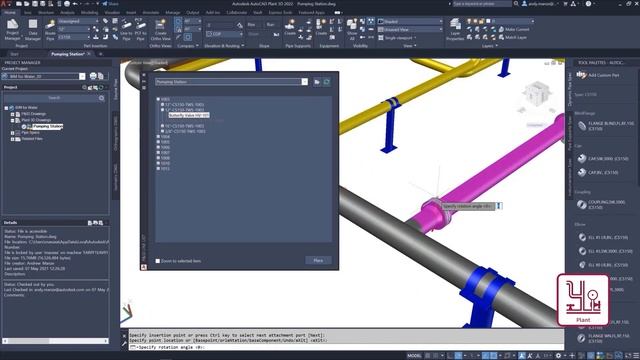640x360 pixels.
Task: Click the folder icon next to dialog dropdown
Action: [317, 82]
